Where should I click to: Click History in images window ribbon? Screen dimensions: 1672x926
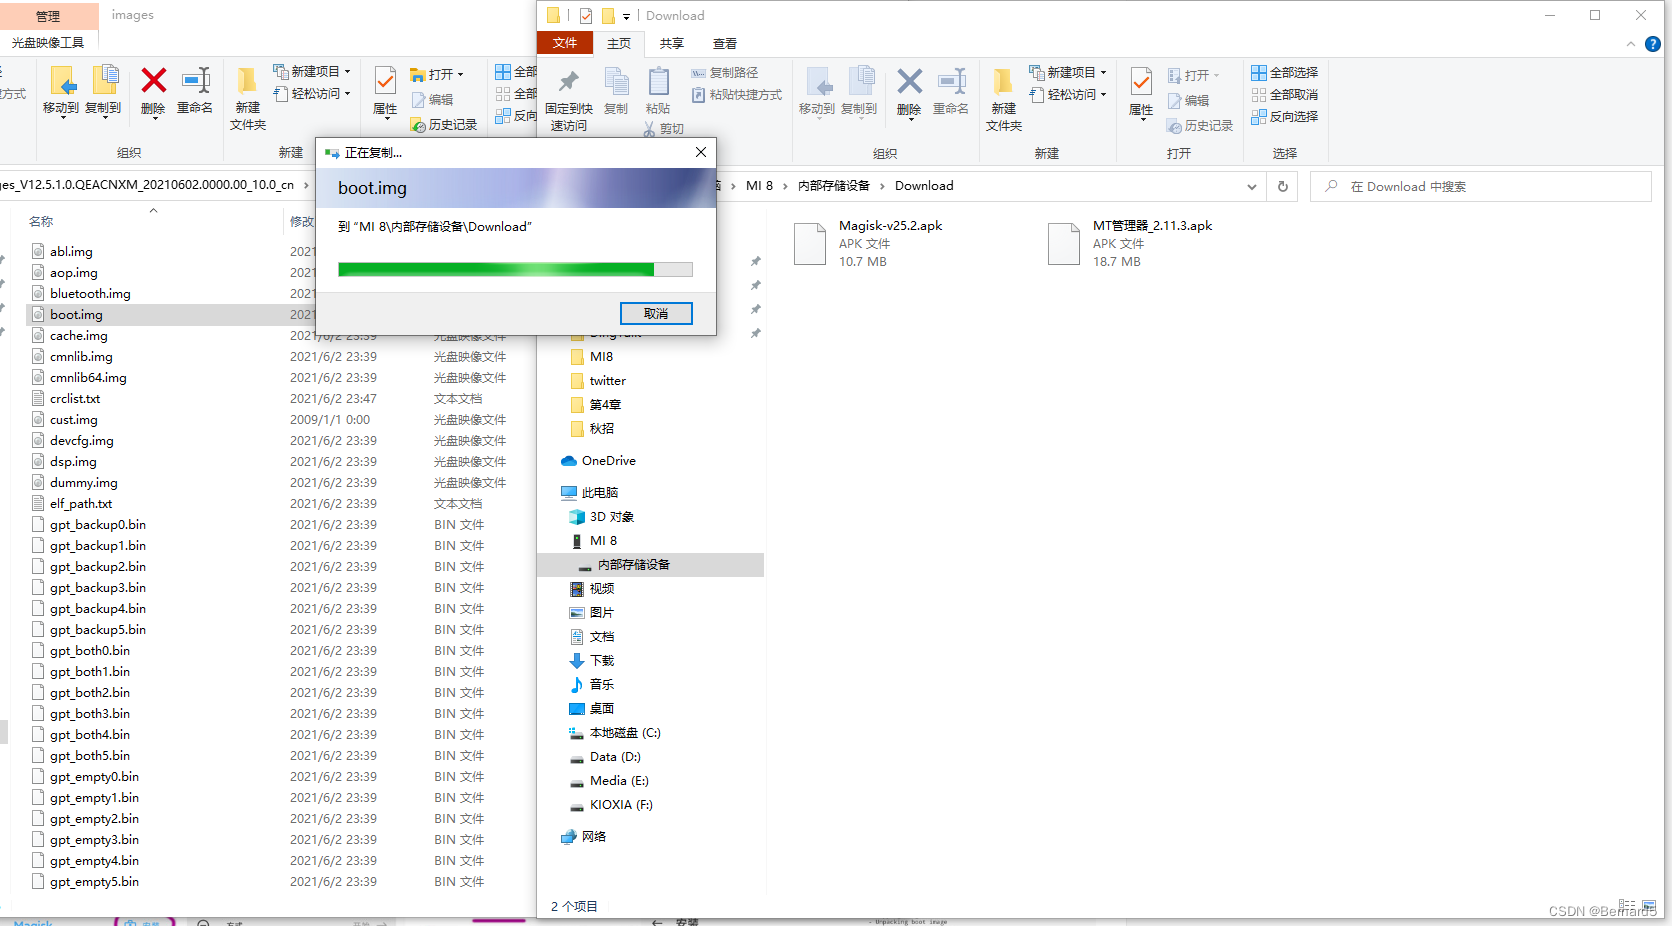(x=444, y=125)
